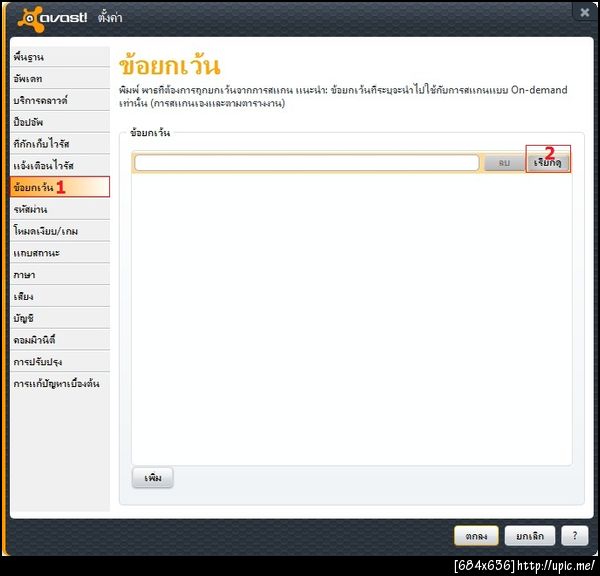The image size is (600, 576).
Task: Click the exclusion path input field
Action: click(307, 163)
